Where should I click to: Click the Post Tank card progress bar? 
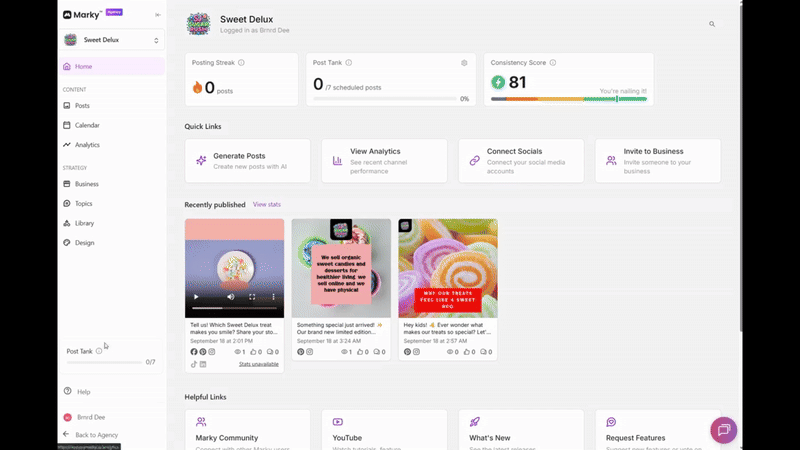click(385, 99)
